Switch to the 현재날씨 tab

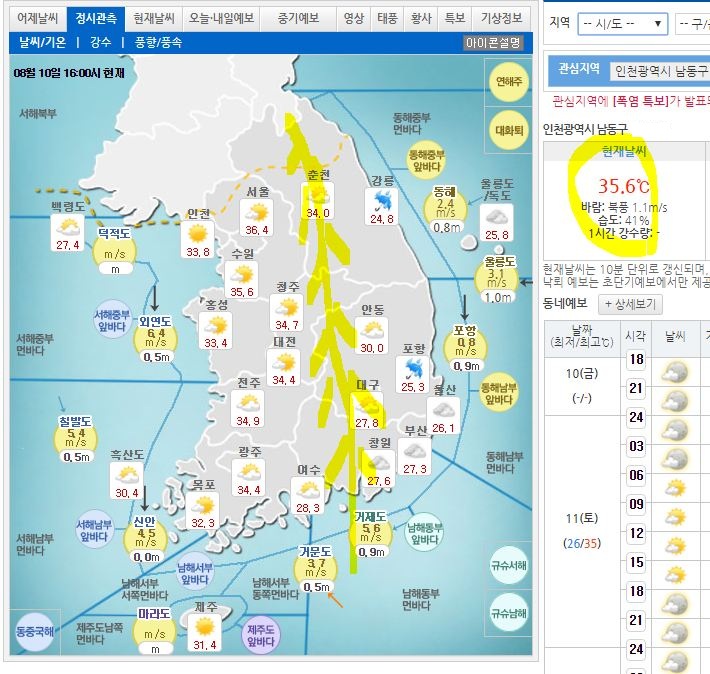pyautogui.click(x=155, y=18)
